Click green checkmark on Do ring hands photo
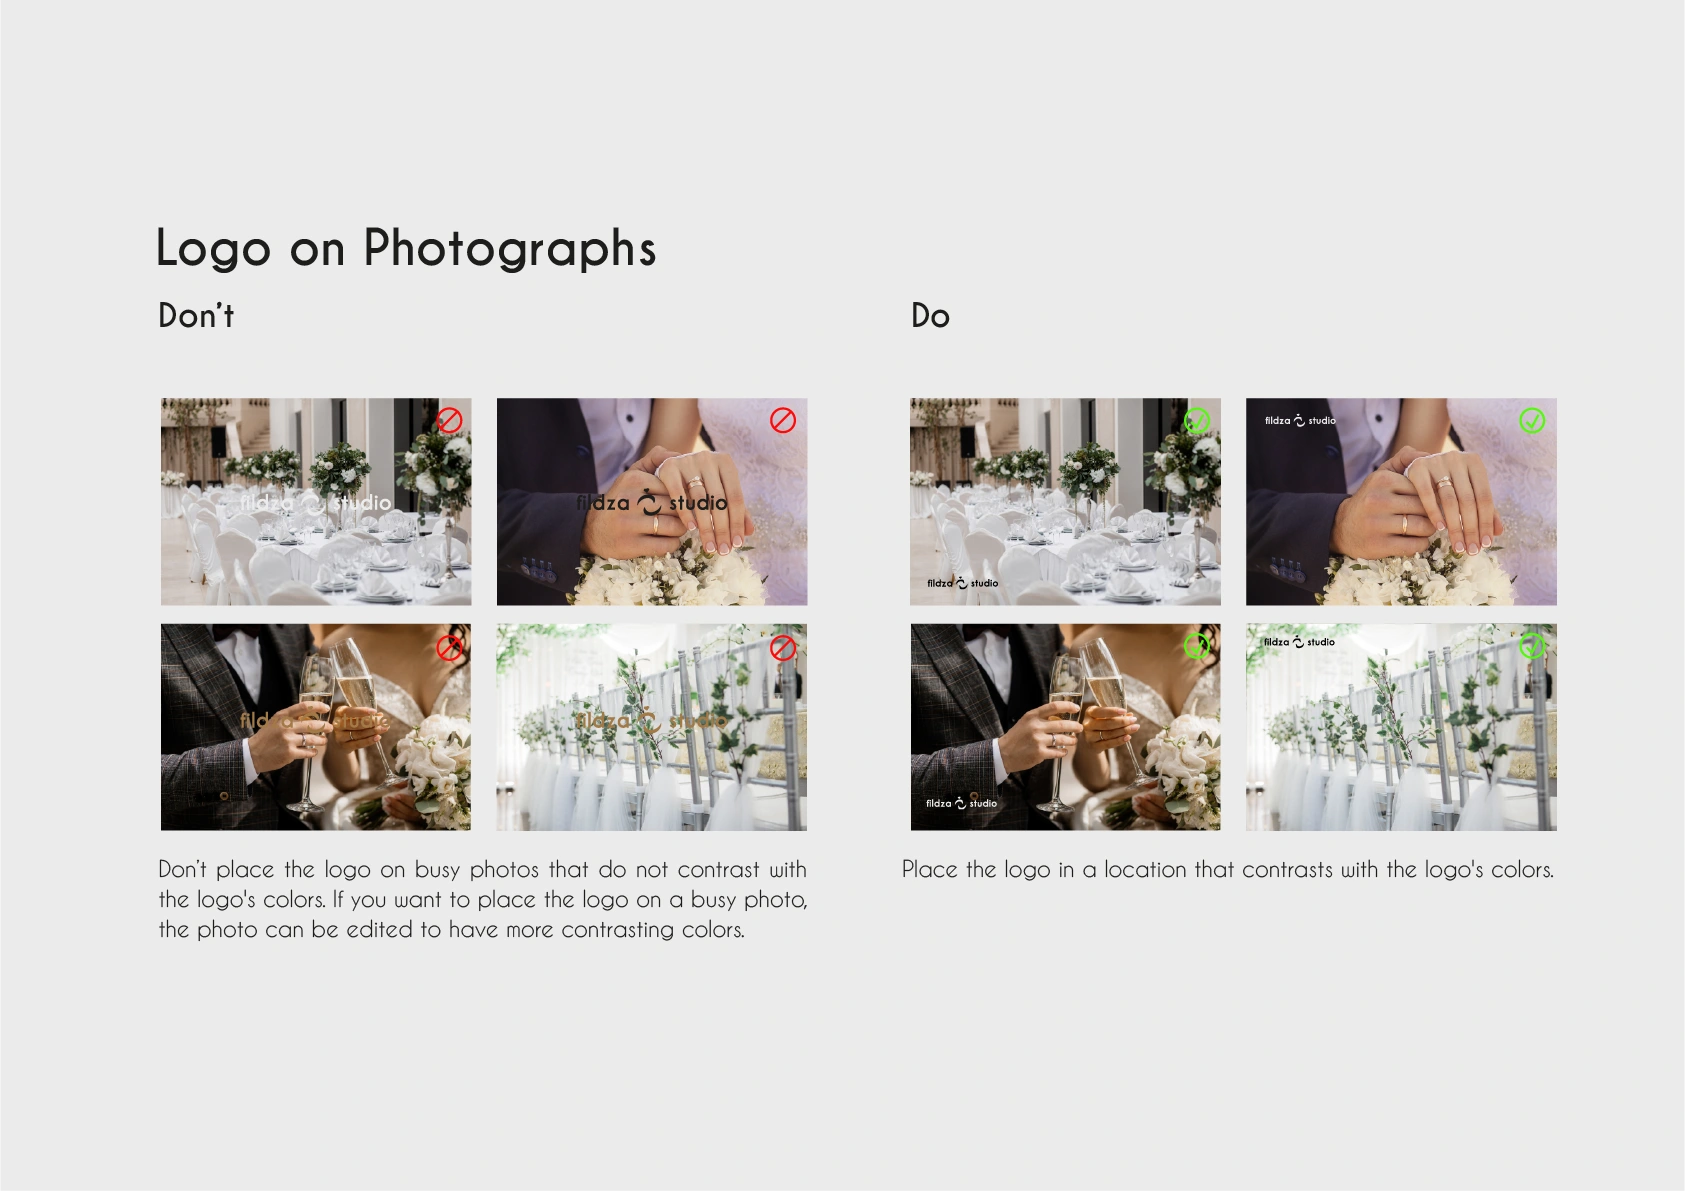Viewport: 1685px width, 1192px height. [1532, 421]
